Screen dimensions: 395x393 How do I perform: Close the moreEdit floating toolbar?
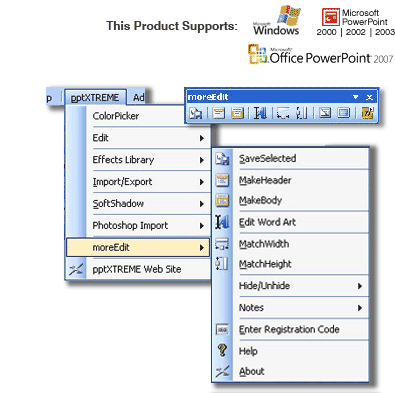tap(369, 97)
